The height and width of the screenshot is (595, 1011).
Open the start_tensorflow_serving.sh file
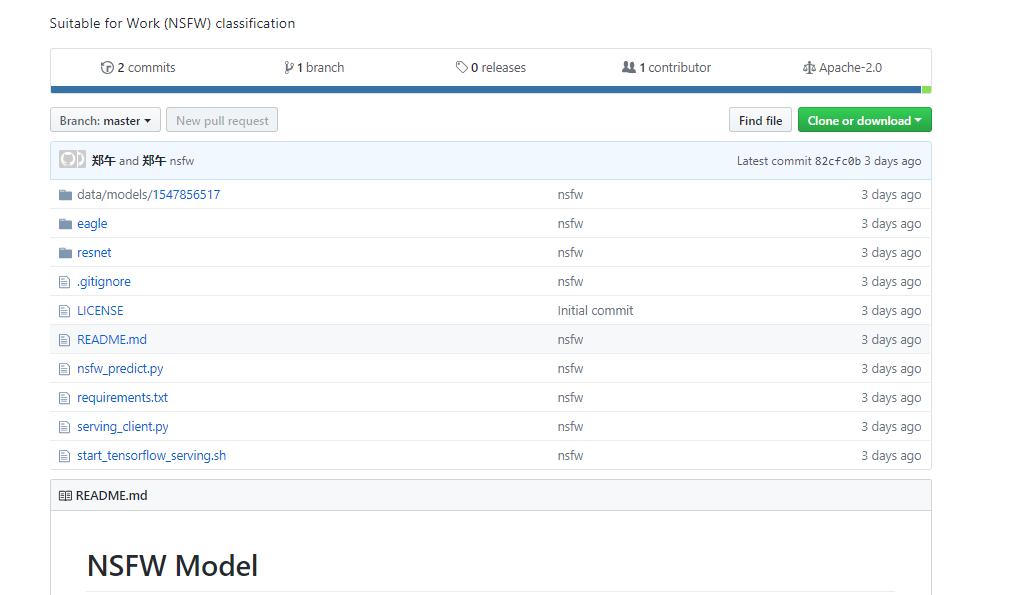(152, 456)
